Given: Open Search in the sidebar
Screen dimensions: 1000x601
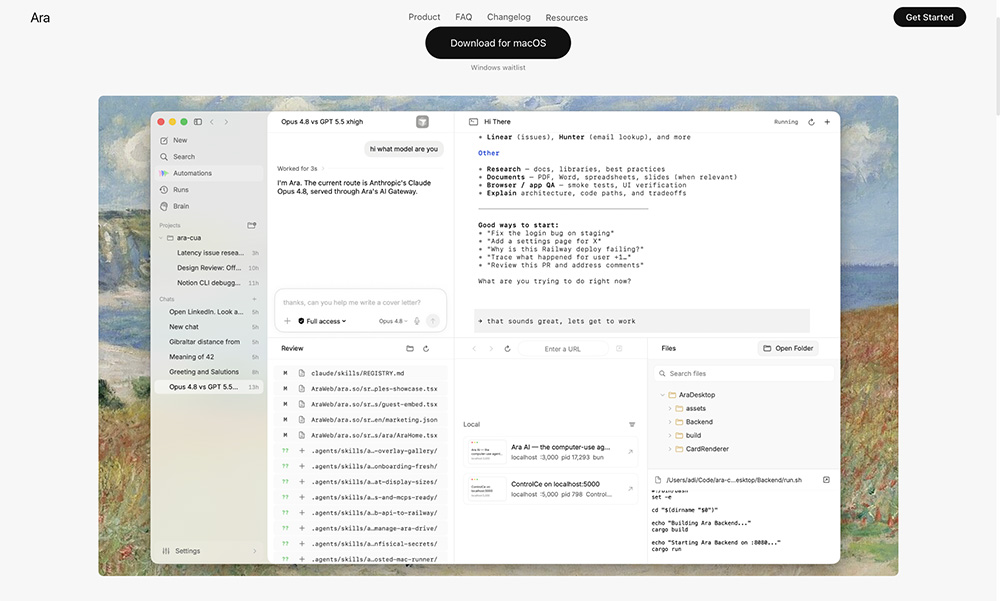Looking at the screenshot, I should [209, 157].
